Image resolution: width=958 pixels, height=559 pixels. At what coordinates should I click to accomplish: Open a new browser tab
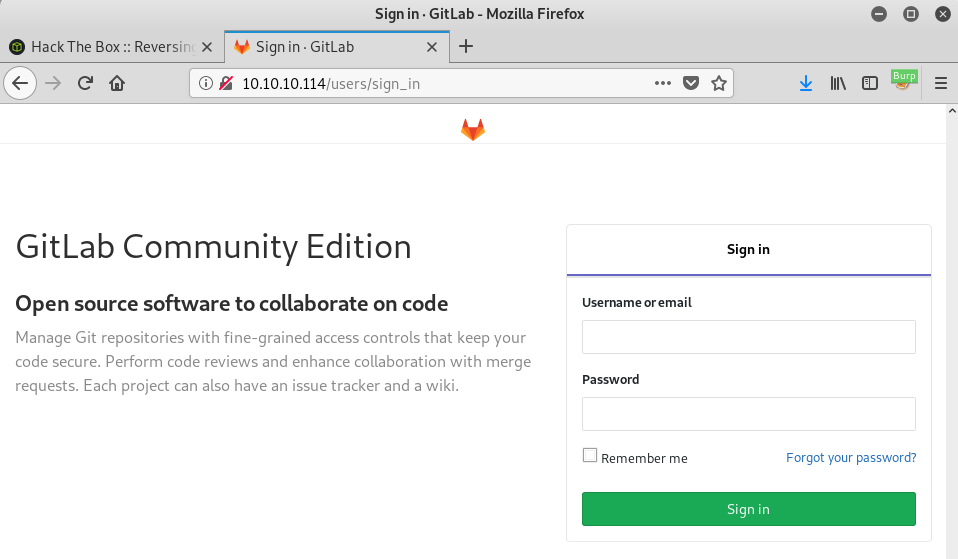465,46
